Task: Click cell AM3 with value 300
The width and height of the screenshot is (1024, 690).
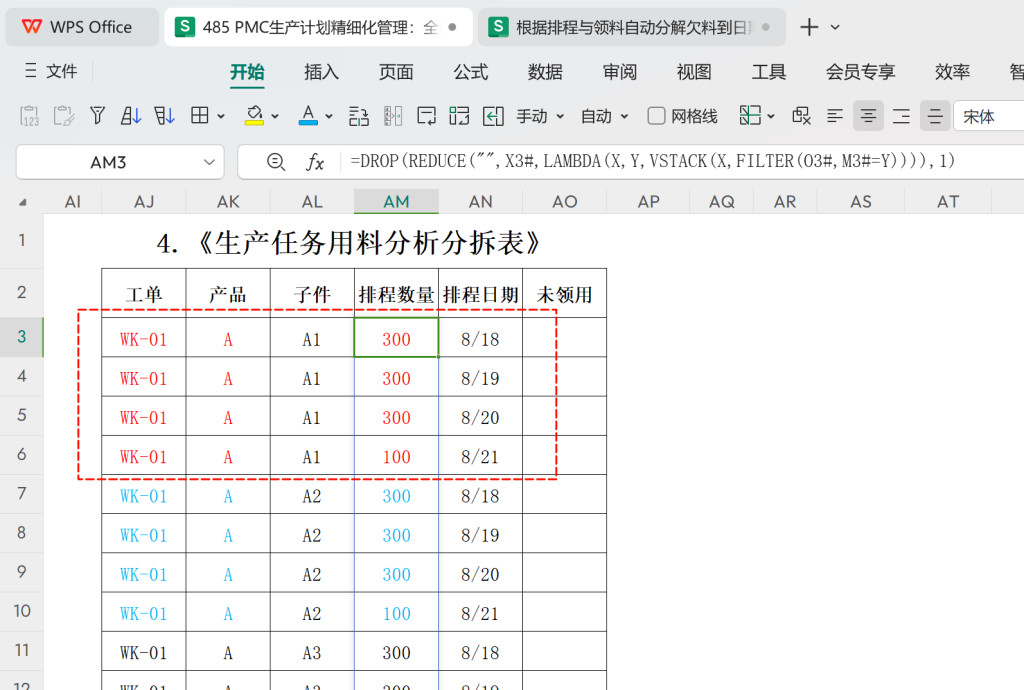Action: 396,338
